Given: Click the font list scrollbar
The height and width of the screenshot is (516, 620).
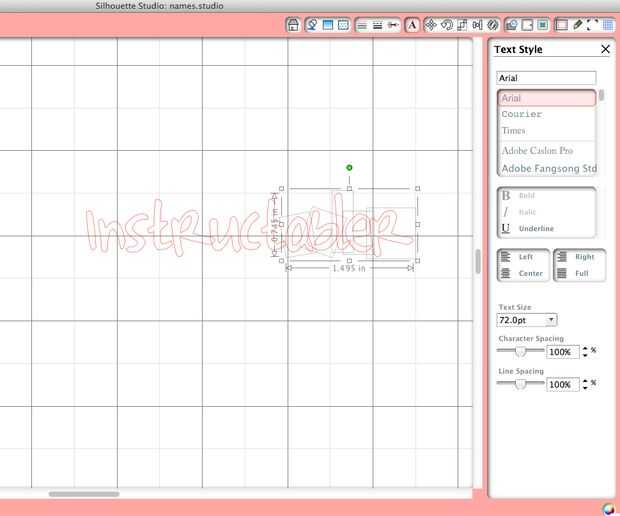Looking at the screenshot, I should pos(601,96).
